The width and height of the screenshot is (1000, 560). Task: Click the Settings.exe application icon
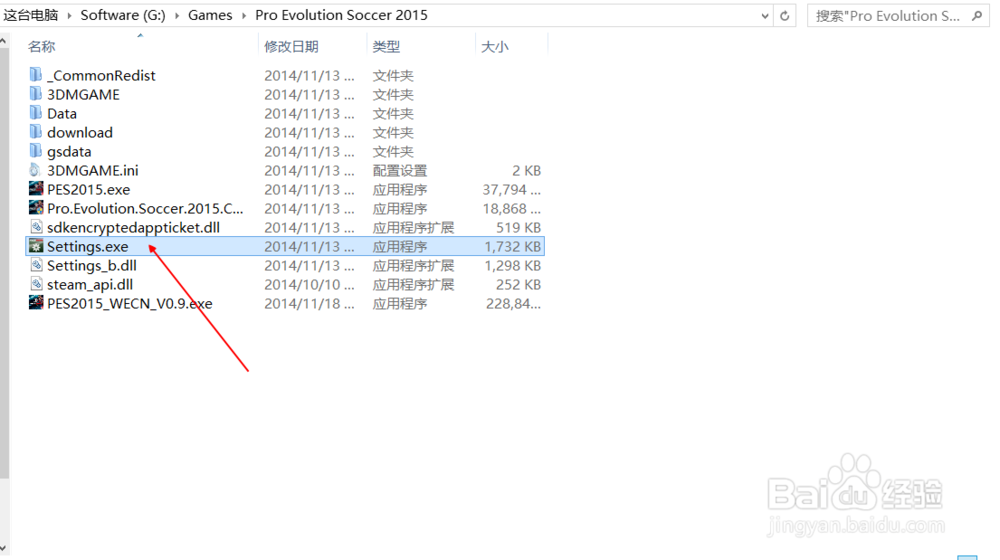pyautogui.click(x=36, y=246)
